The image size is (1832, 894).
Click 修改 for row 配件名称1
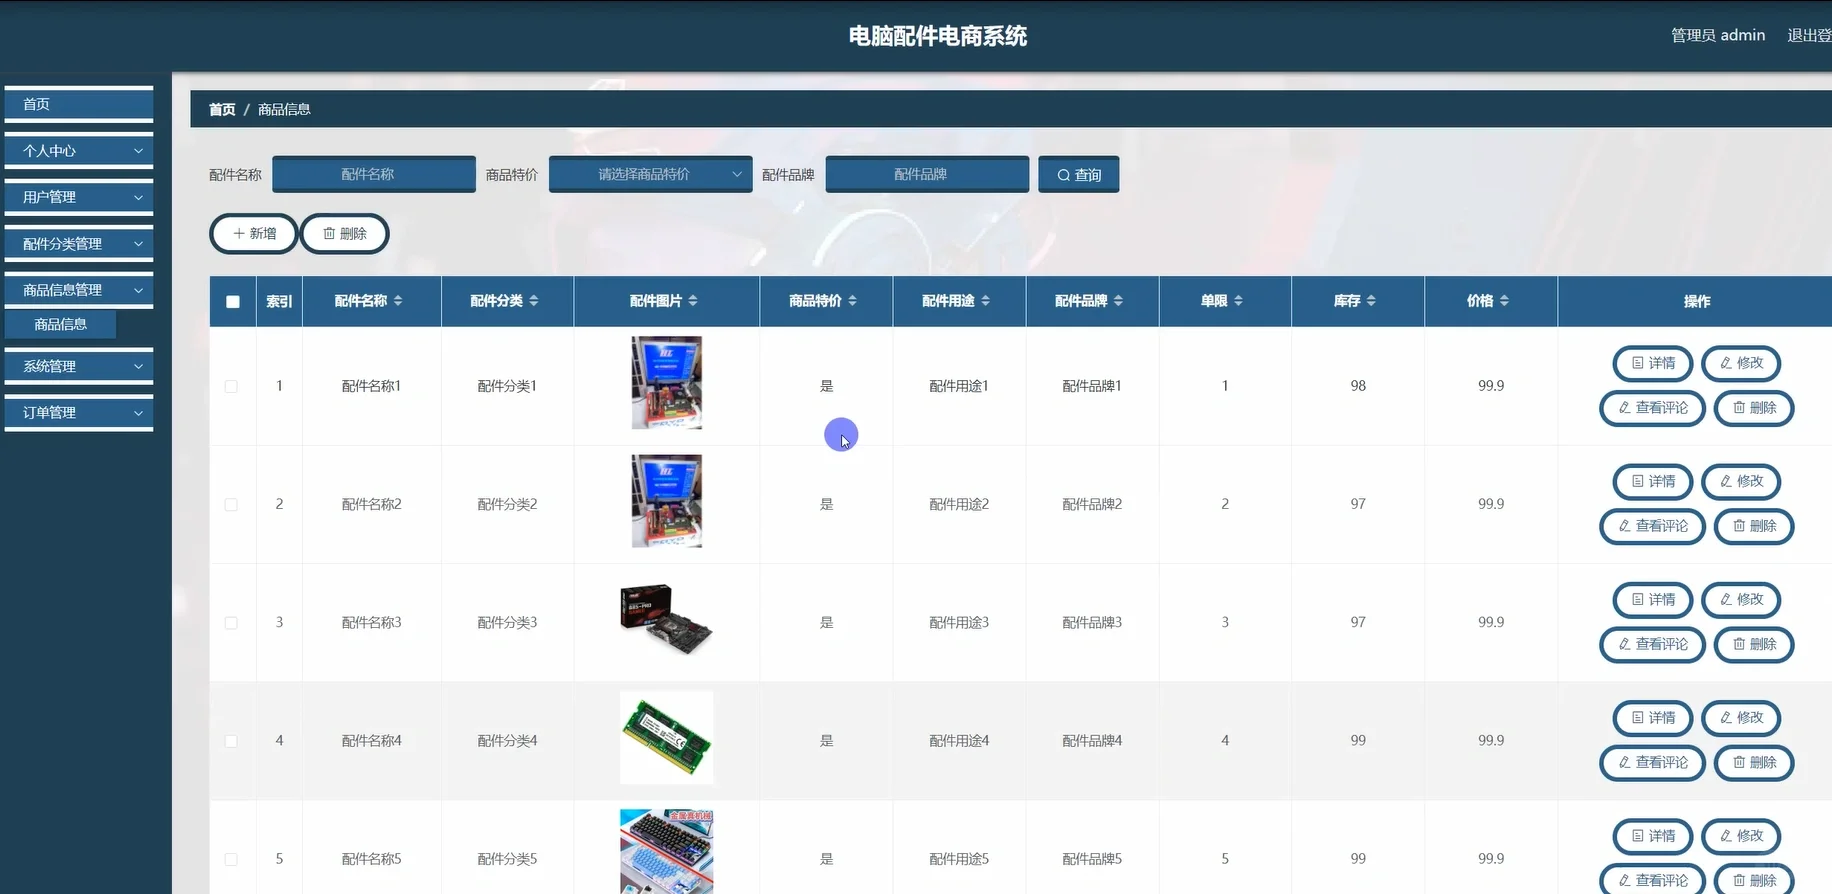pos(1741,363)
